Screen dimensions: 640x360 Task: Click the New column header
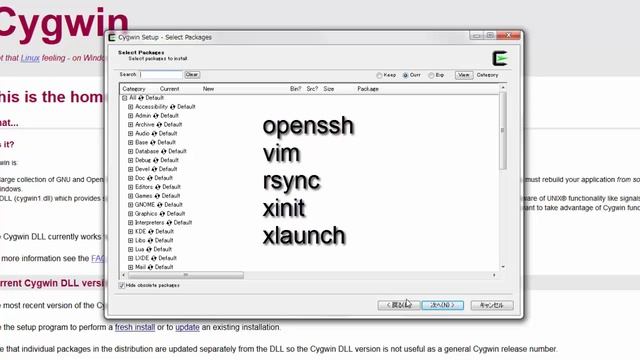[x=208, y=89]
